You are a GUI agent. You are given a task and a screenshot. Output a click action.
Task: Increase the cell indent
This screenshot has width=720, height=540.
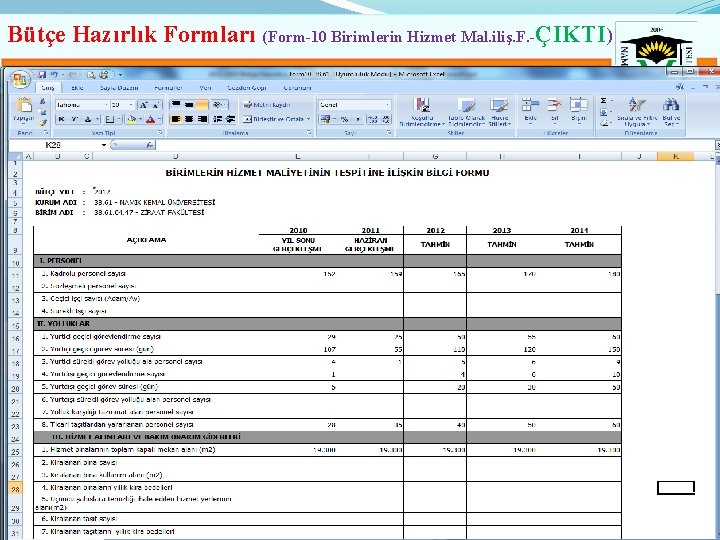click(231, 119)
